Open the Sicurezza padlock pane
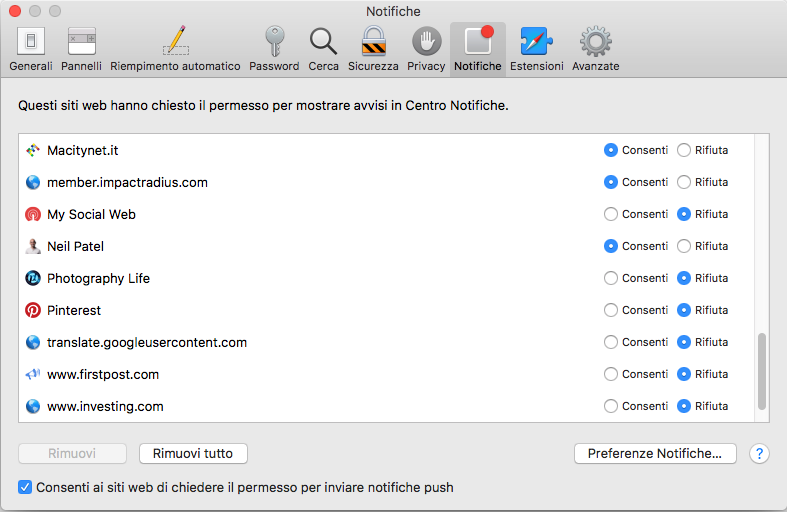 [x=373, y=49]
